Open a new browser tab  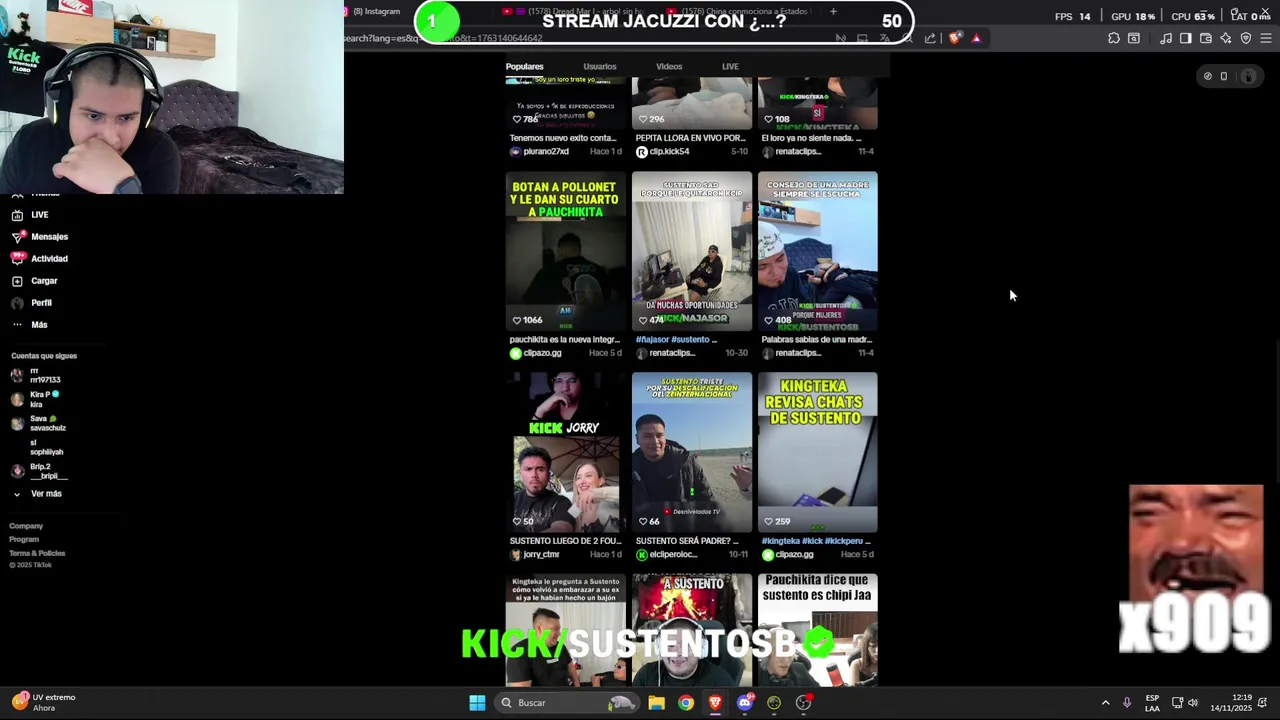click(833, 12)
